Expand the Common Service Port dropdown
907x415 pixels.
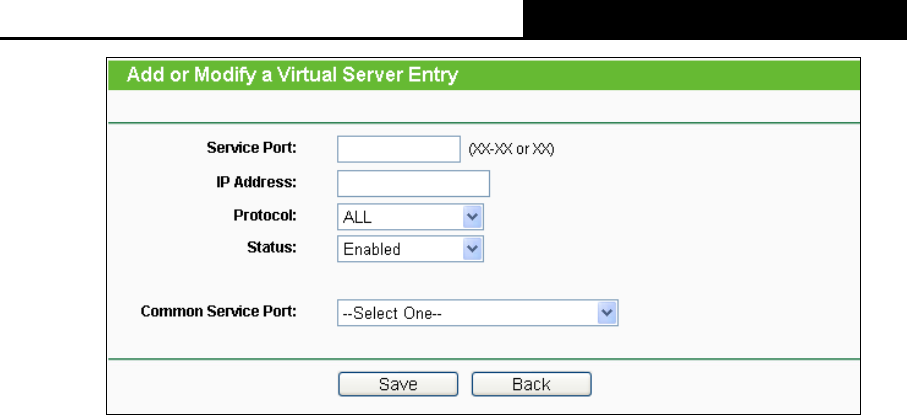(478, 313)
